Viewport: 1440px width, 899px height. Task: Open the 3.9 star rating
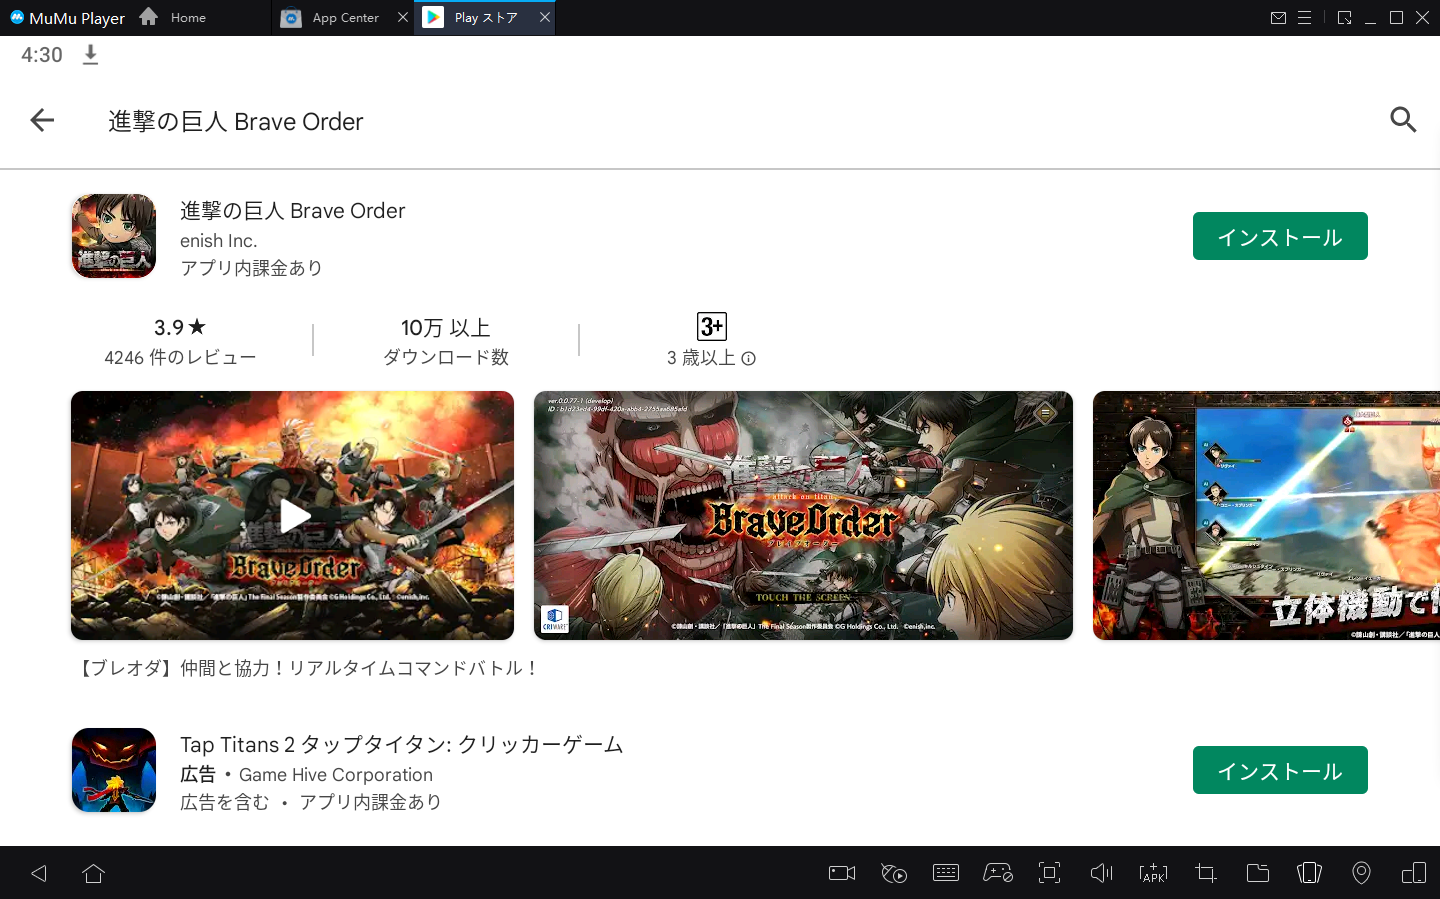tap(180, 327)
